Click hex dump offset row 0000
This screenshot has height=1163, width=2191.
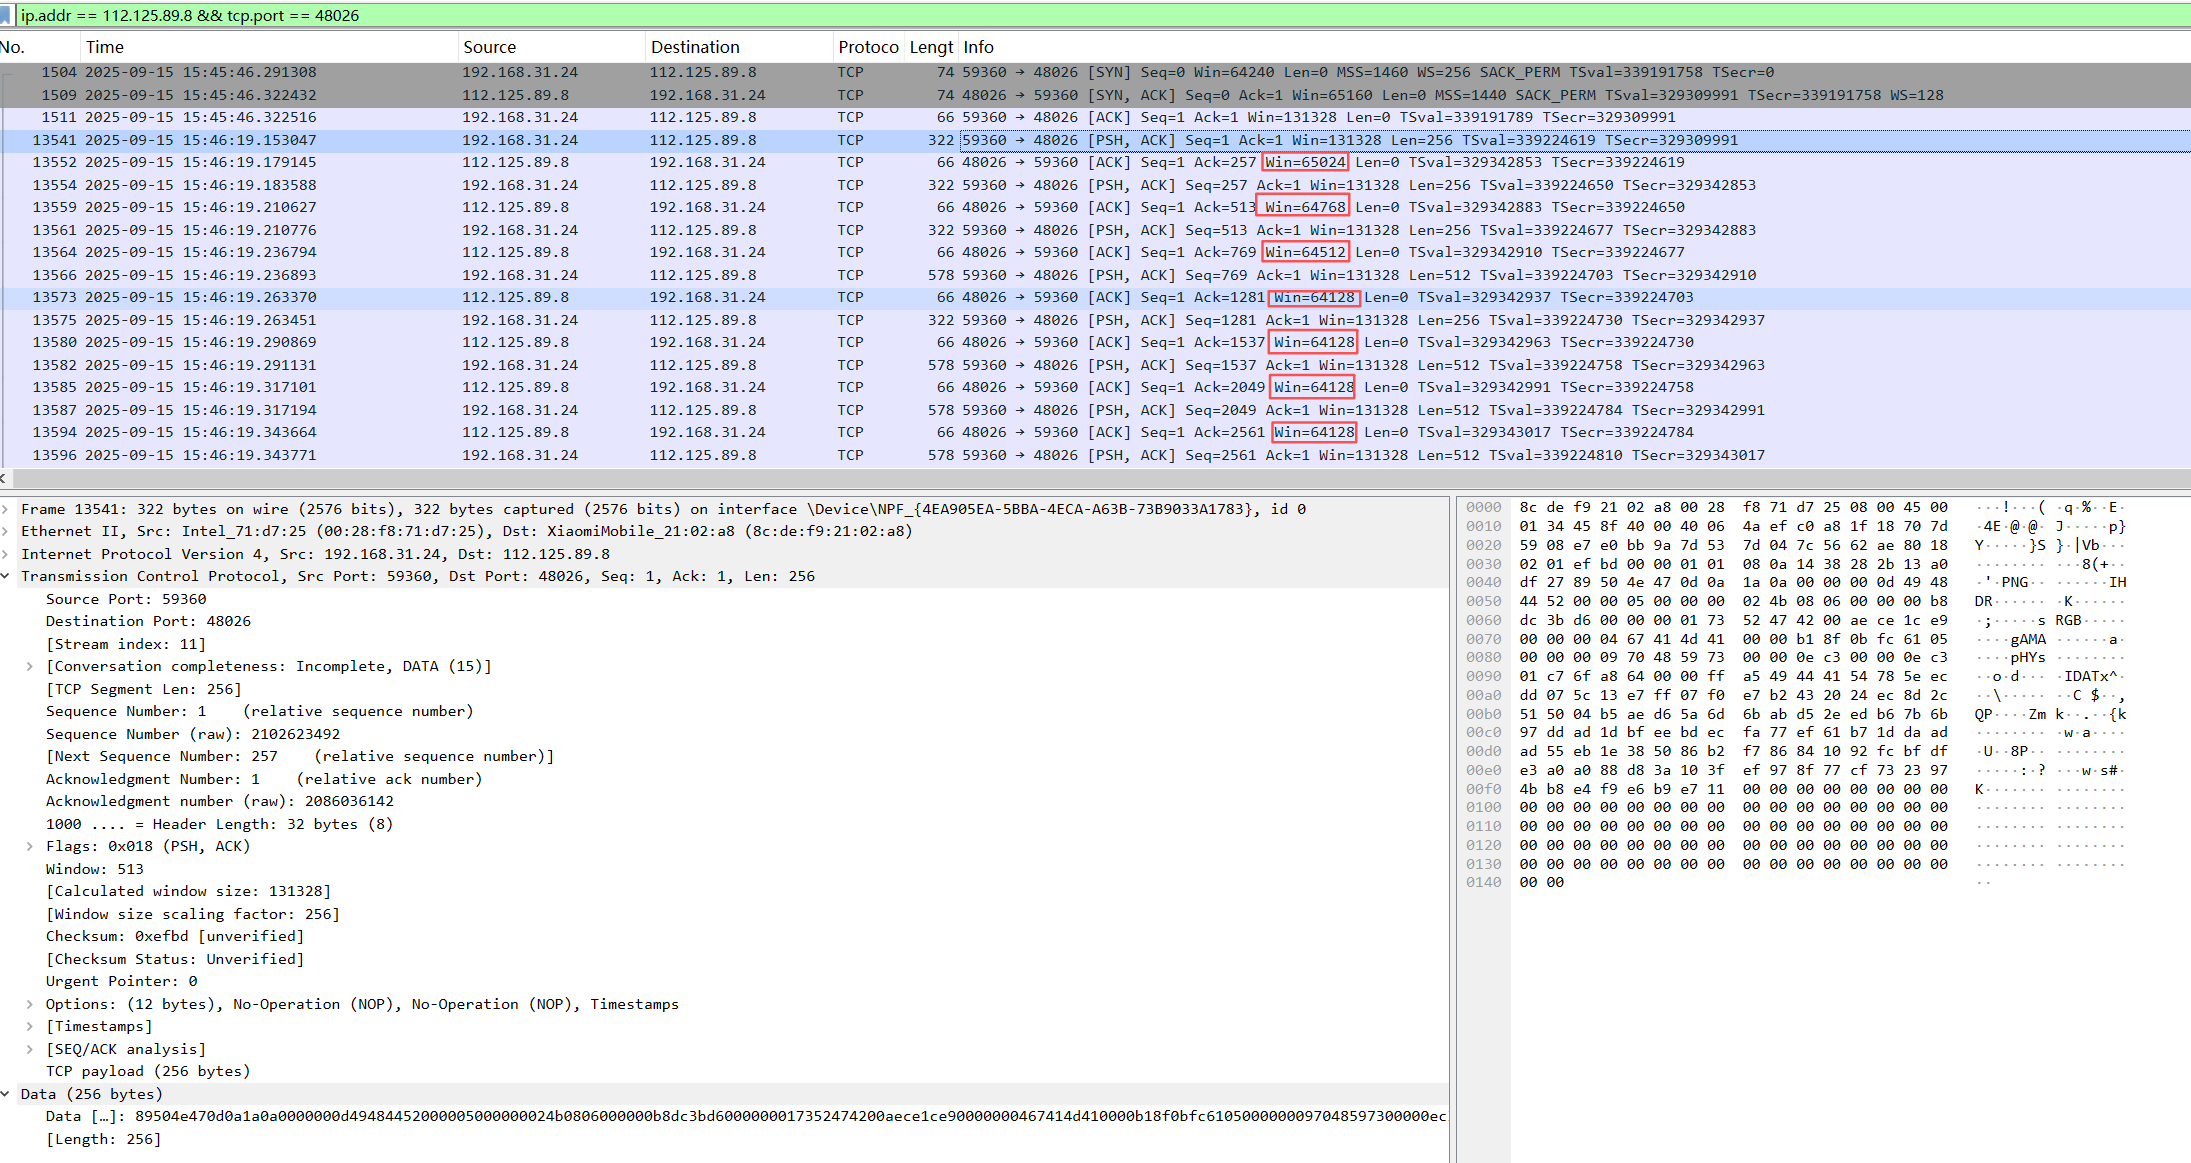(x=1484, y=507)
